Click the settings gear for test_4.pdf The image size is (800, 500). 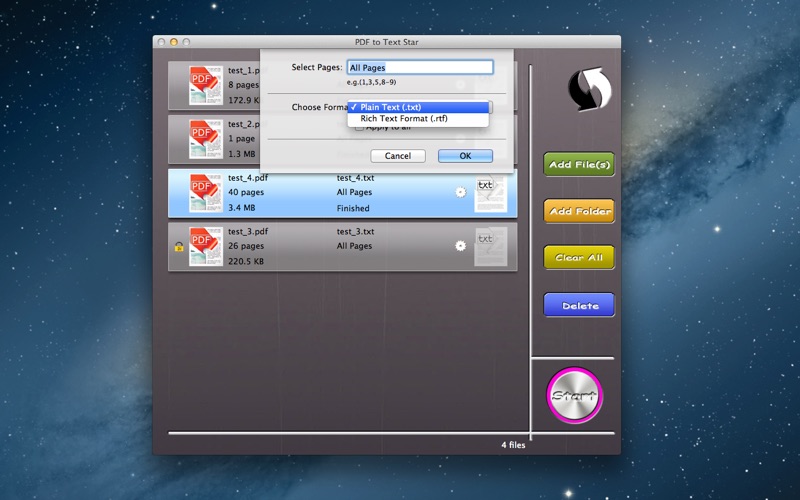coord(460,192)
